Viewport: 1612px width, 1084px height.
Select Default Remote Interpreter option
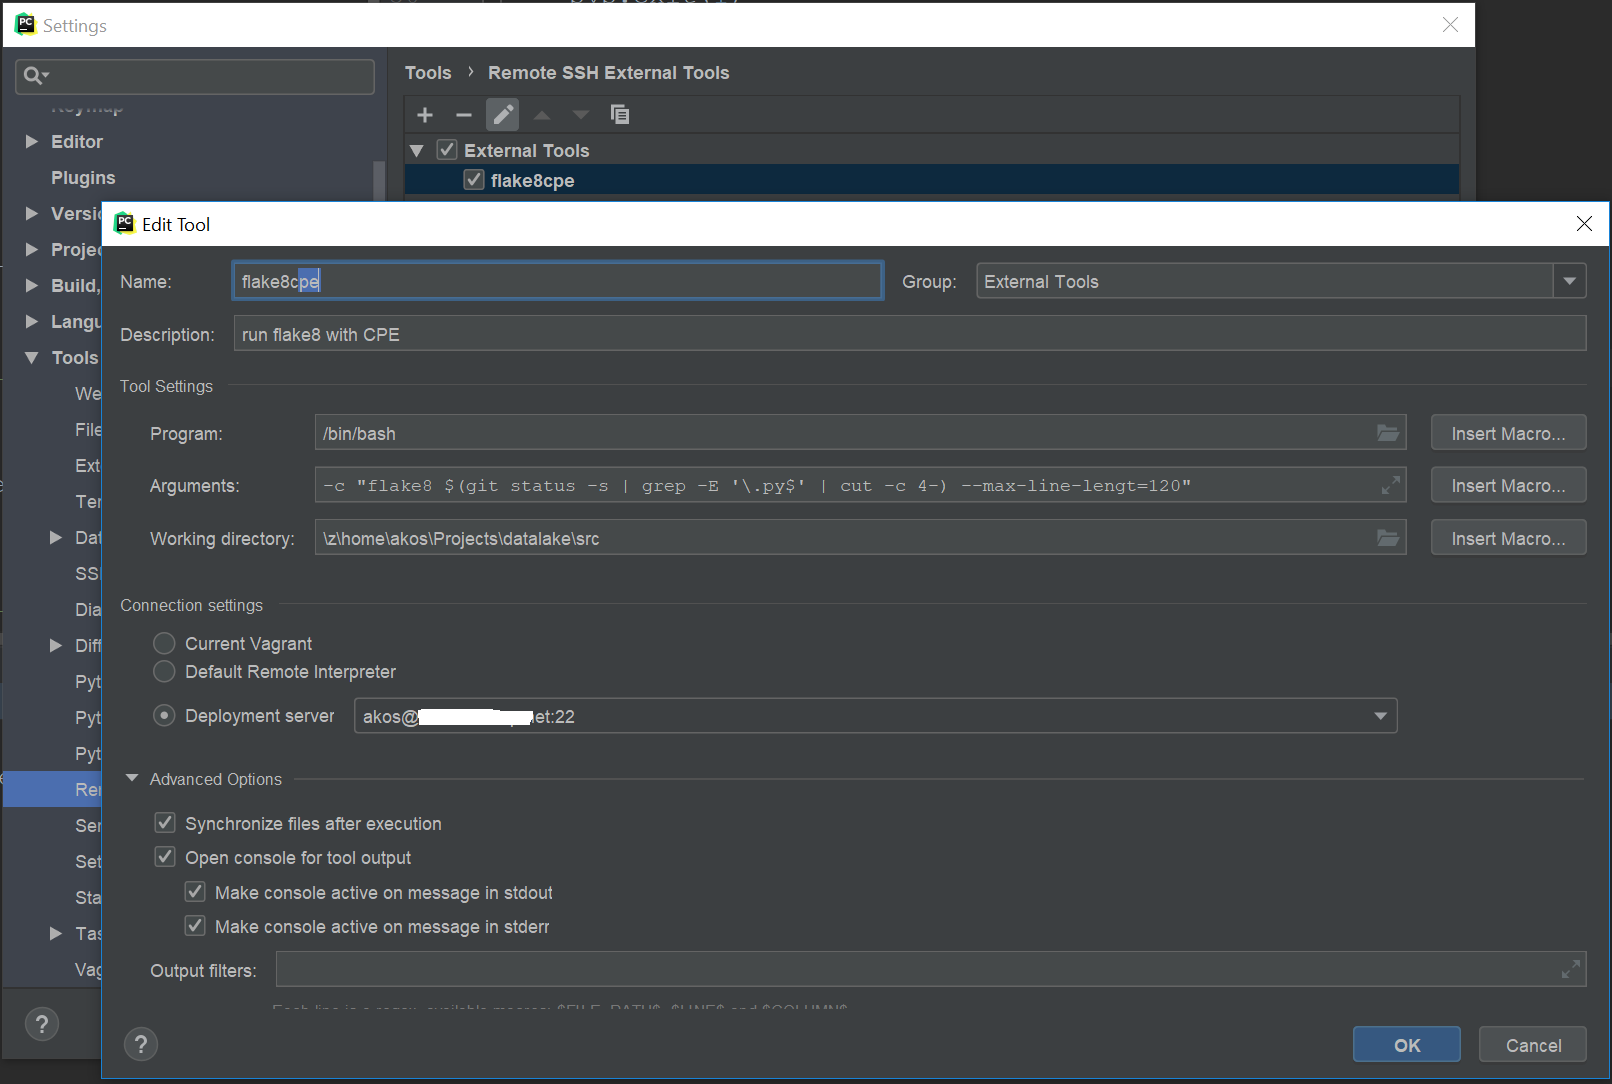coord(164,671)
